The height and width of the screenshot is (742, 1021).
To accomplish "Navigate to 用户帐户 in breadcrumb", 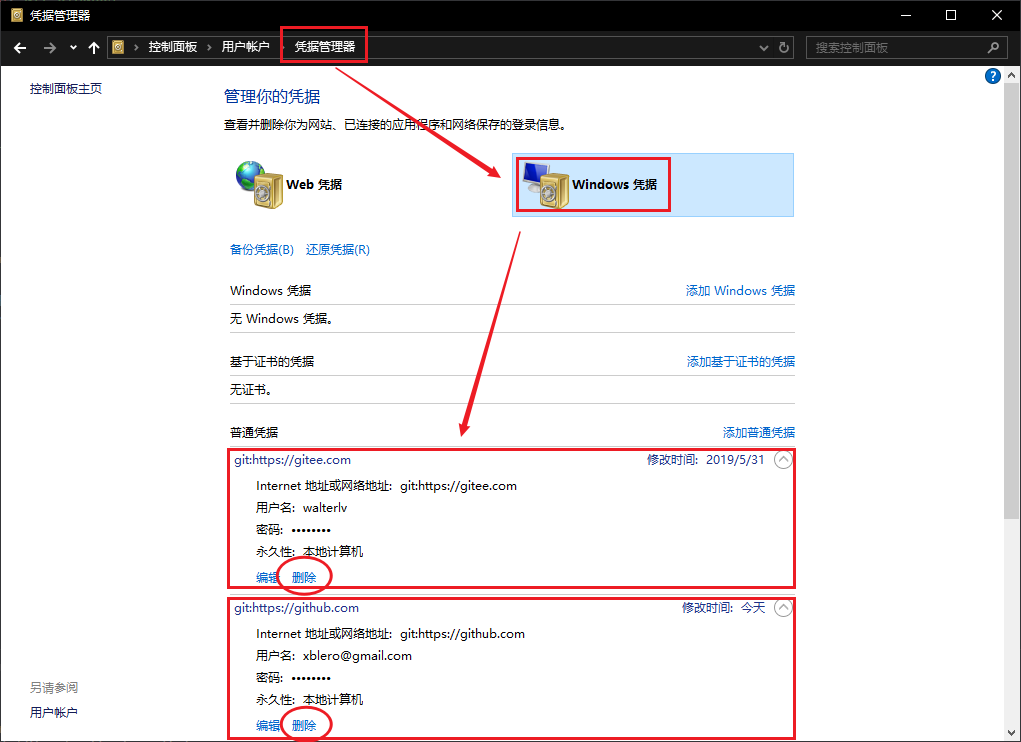I will (x=246, y=47).
